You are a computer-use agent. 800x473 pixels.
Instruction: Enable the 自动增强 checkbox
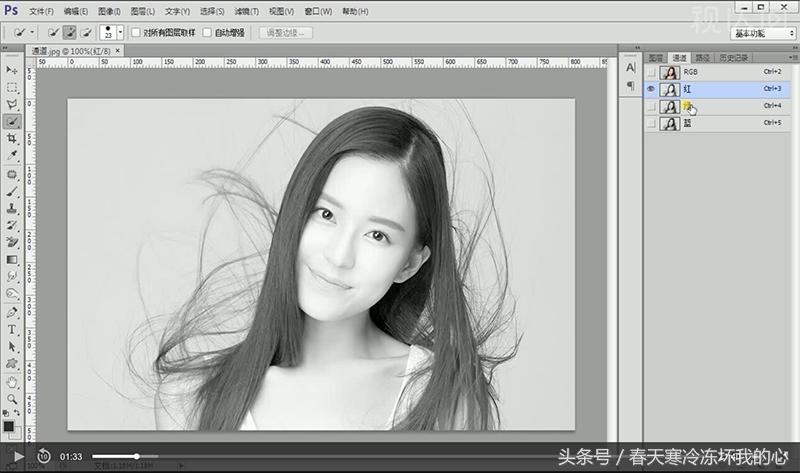point(207,32)
